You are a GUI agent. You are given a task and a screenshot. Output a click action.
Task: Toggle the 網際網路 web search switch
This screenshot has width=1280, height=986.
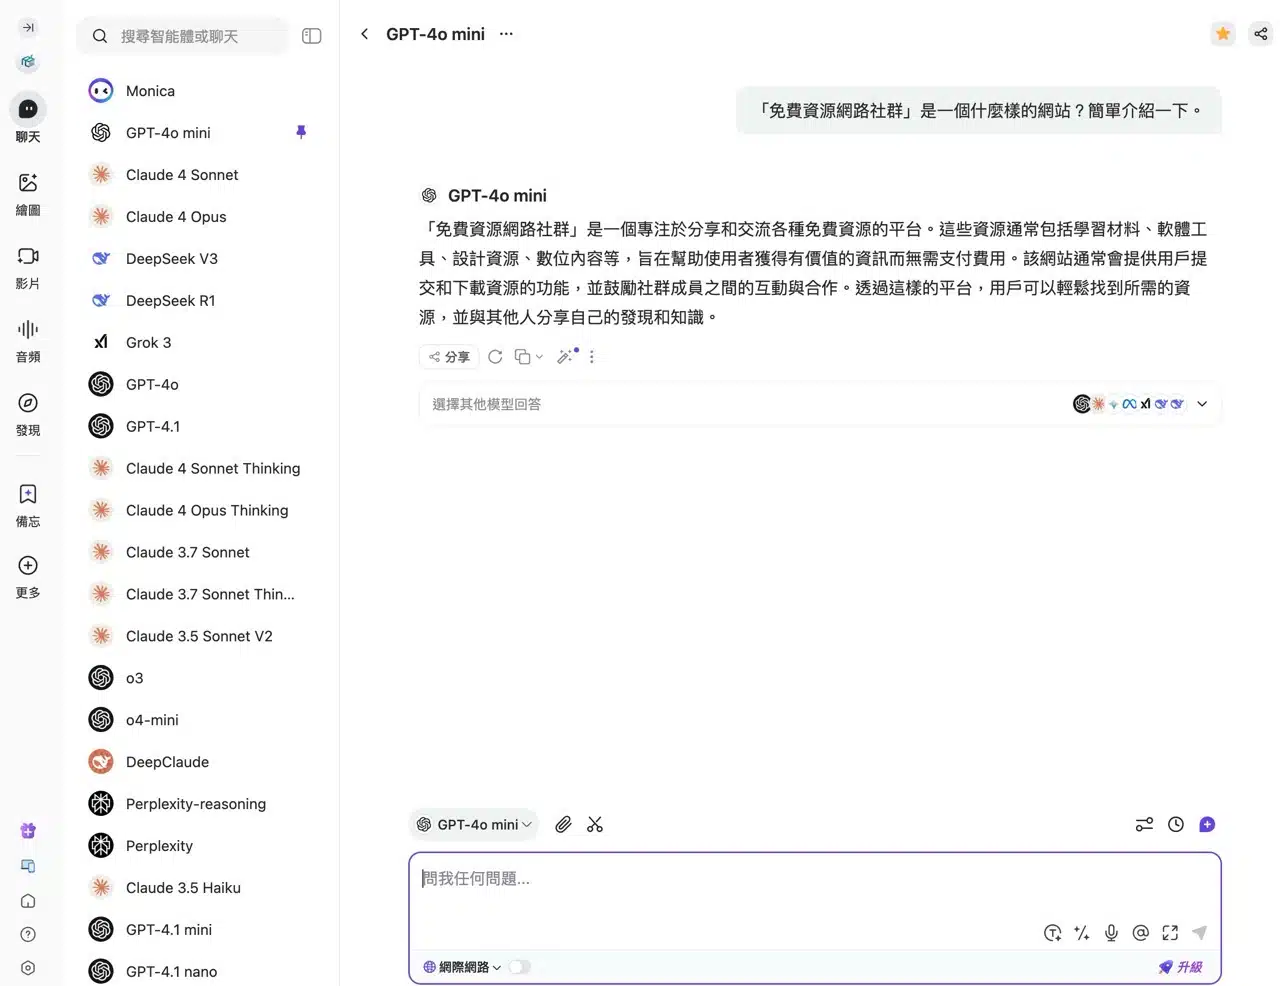click(x=519, y=967)
